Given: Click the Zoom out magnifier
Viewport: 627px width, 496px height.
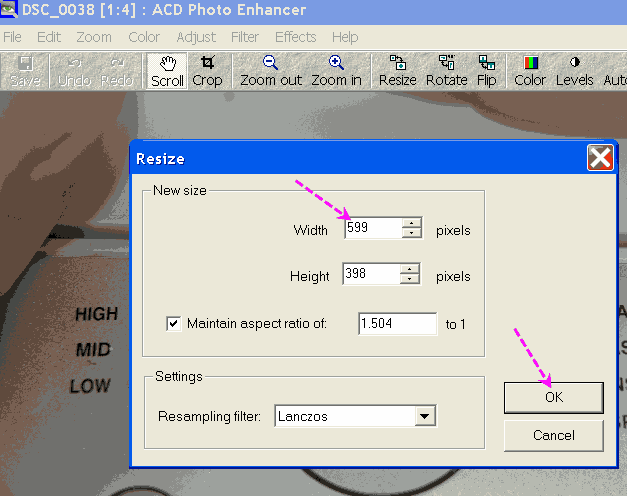Looking at the screenshot, I should coord(271,71).
